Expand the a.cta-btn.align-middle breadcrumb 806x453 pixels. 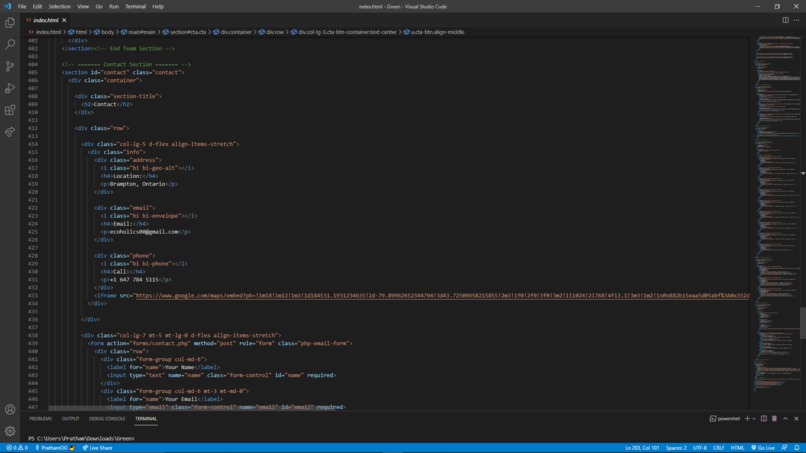coord(437,32)
